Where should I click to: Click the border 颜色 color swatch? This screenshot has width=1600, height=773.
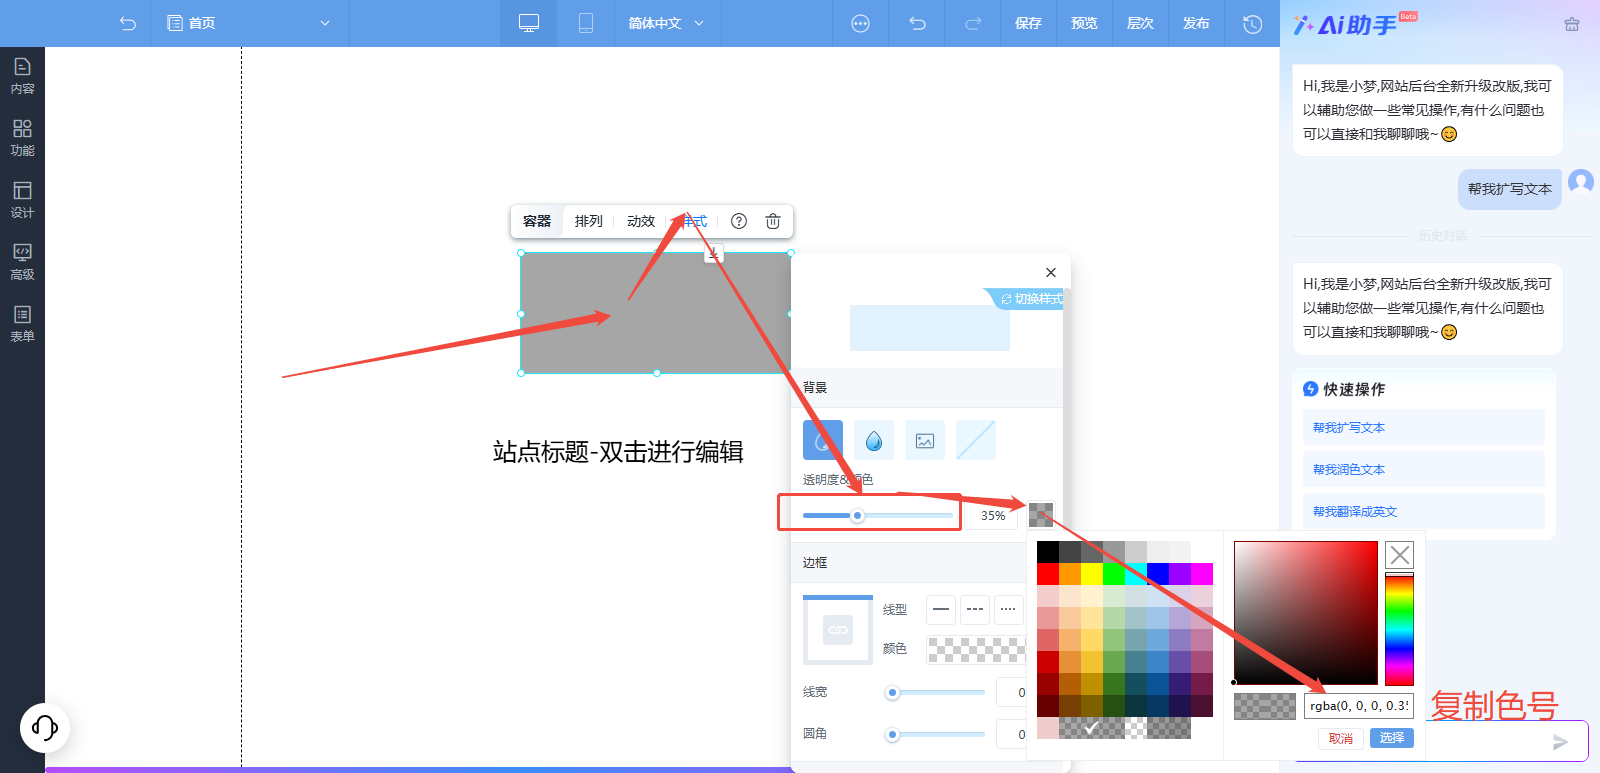pos(976,650)
